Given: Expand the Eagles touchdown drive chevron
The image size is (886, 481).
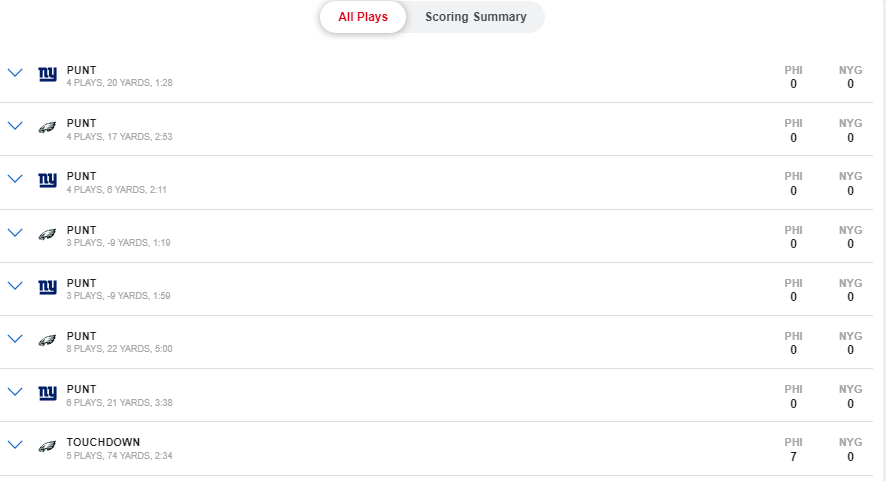Looking at the screenshot, I should (x=15, y=444).
